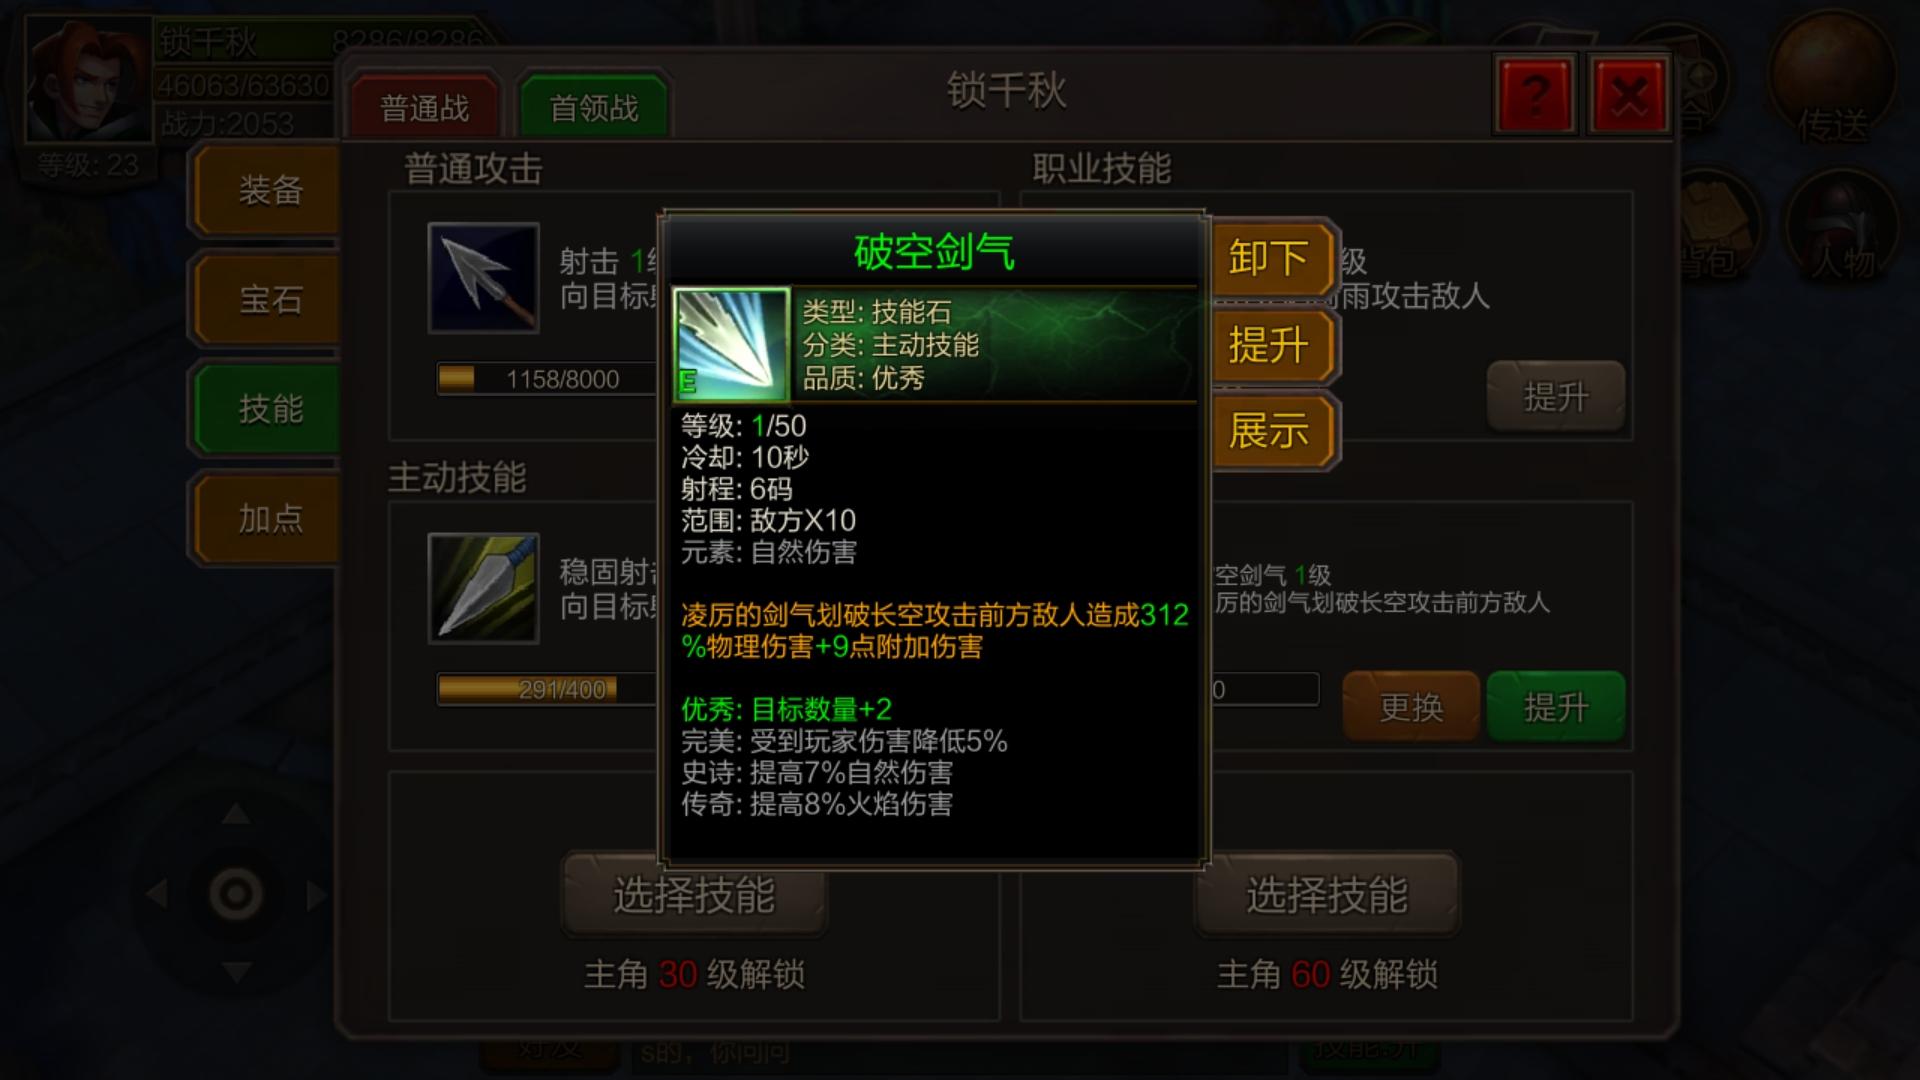Image resolution: width=1920 pixels, height=1080 pixels.
Task: Open the 加点 attribute points menu
Action: pos(269,518)
